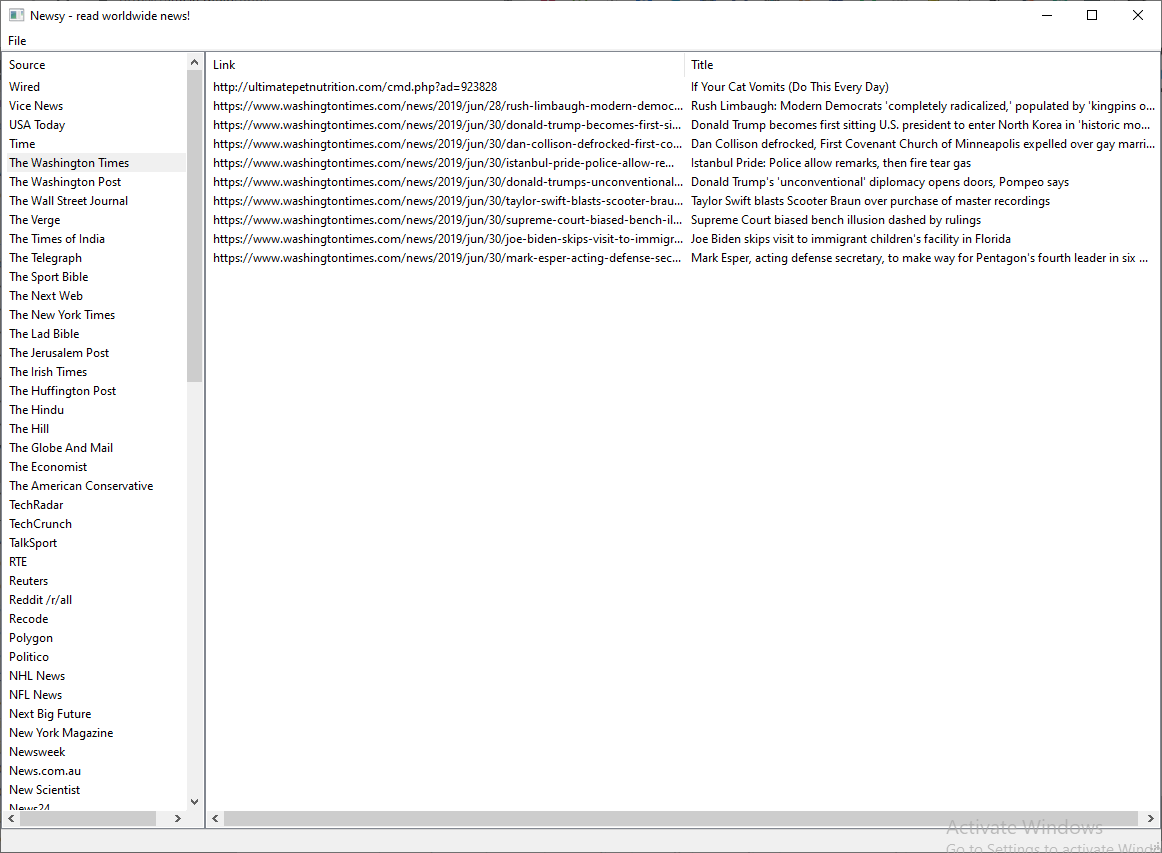This screenshot has width=1162, height=853.
Task: Open the rush-limbaugh-modern-democ link
Action: (448, 106)
